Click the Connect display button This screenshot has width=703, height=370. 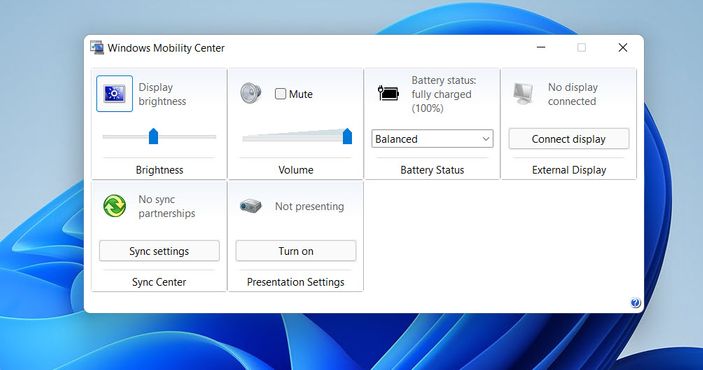[568, 139]
